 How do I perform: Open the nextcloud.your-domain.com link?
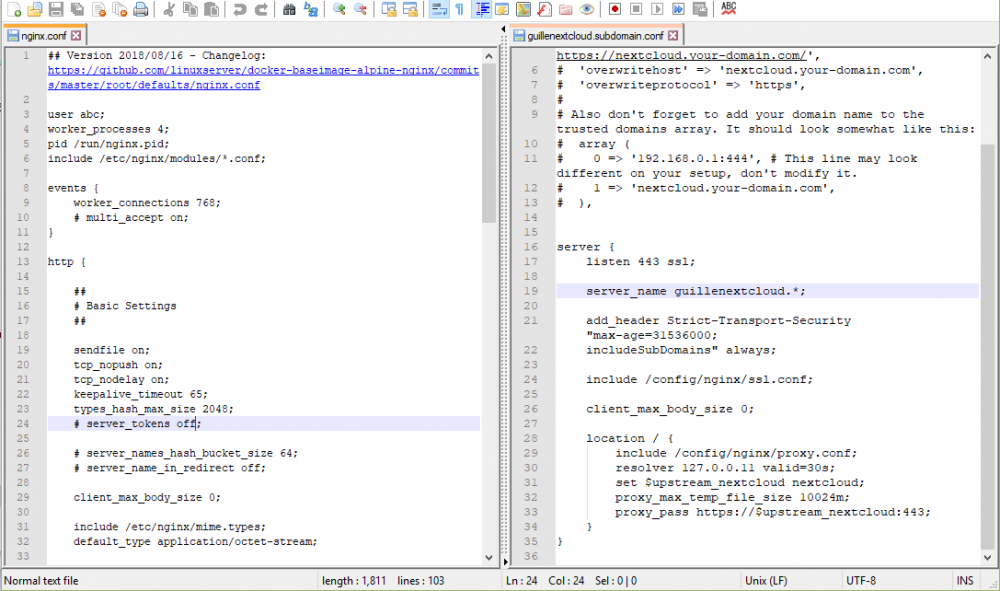click(680, 55)
